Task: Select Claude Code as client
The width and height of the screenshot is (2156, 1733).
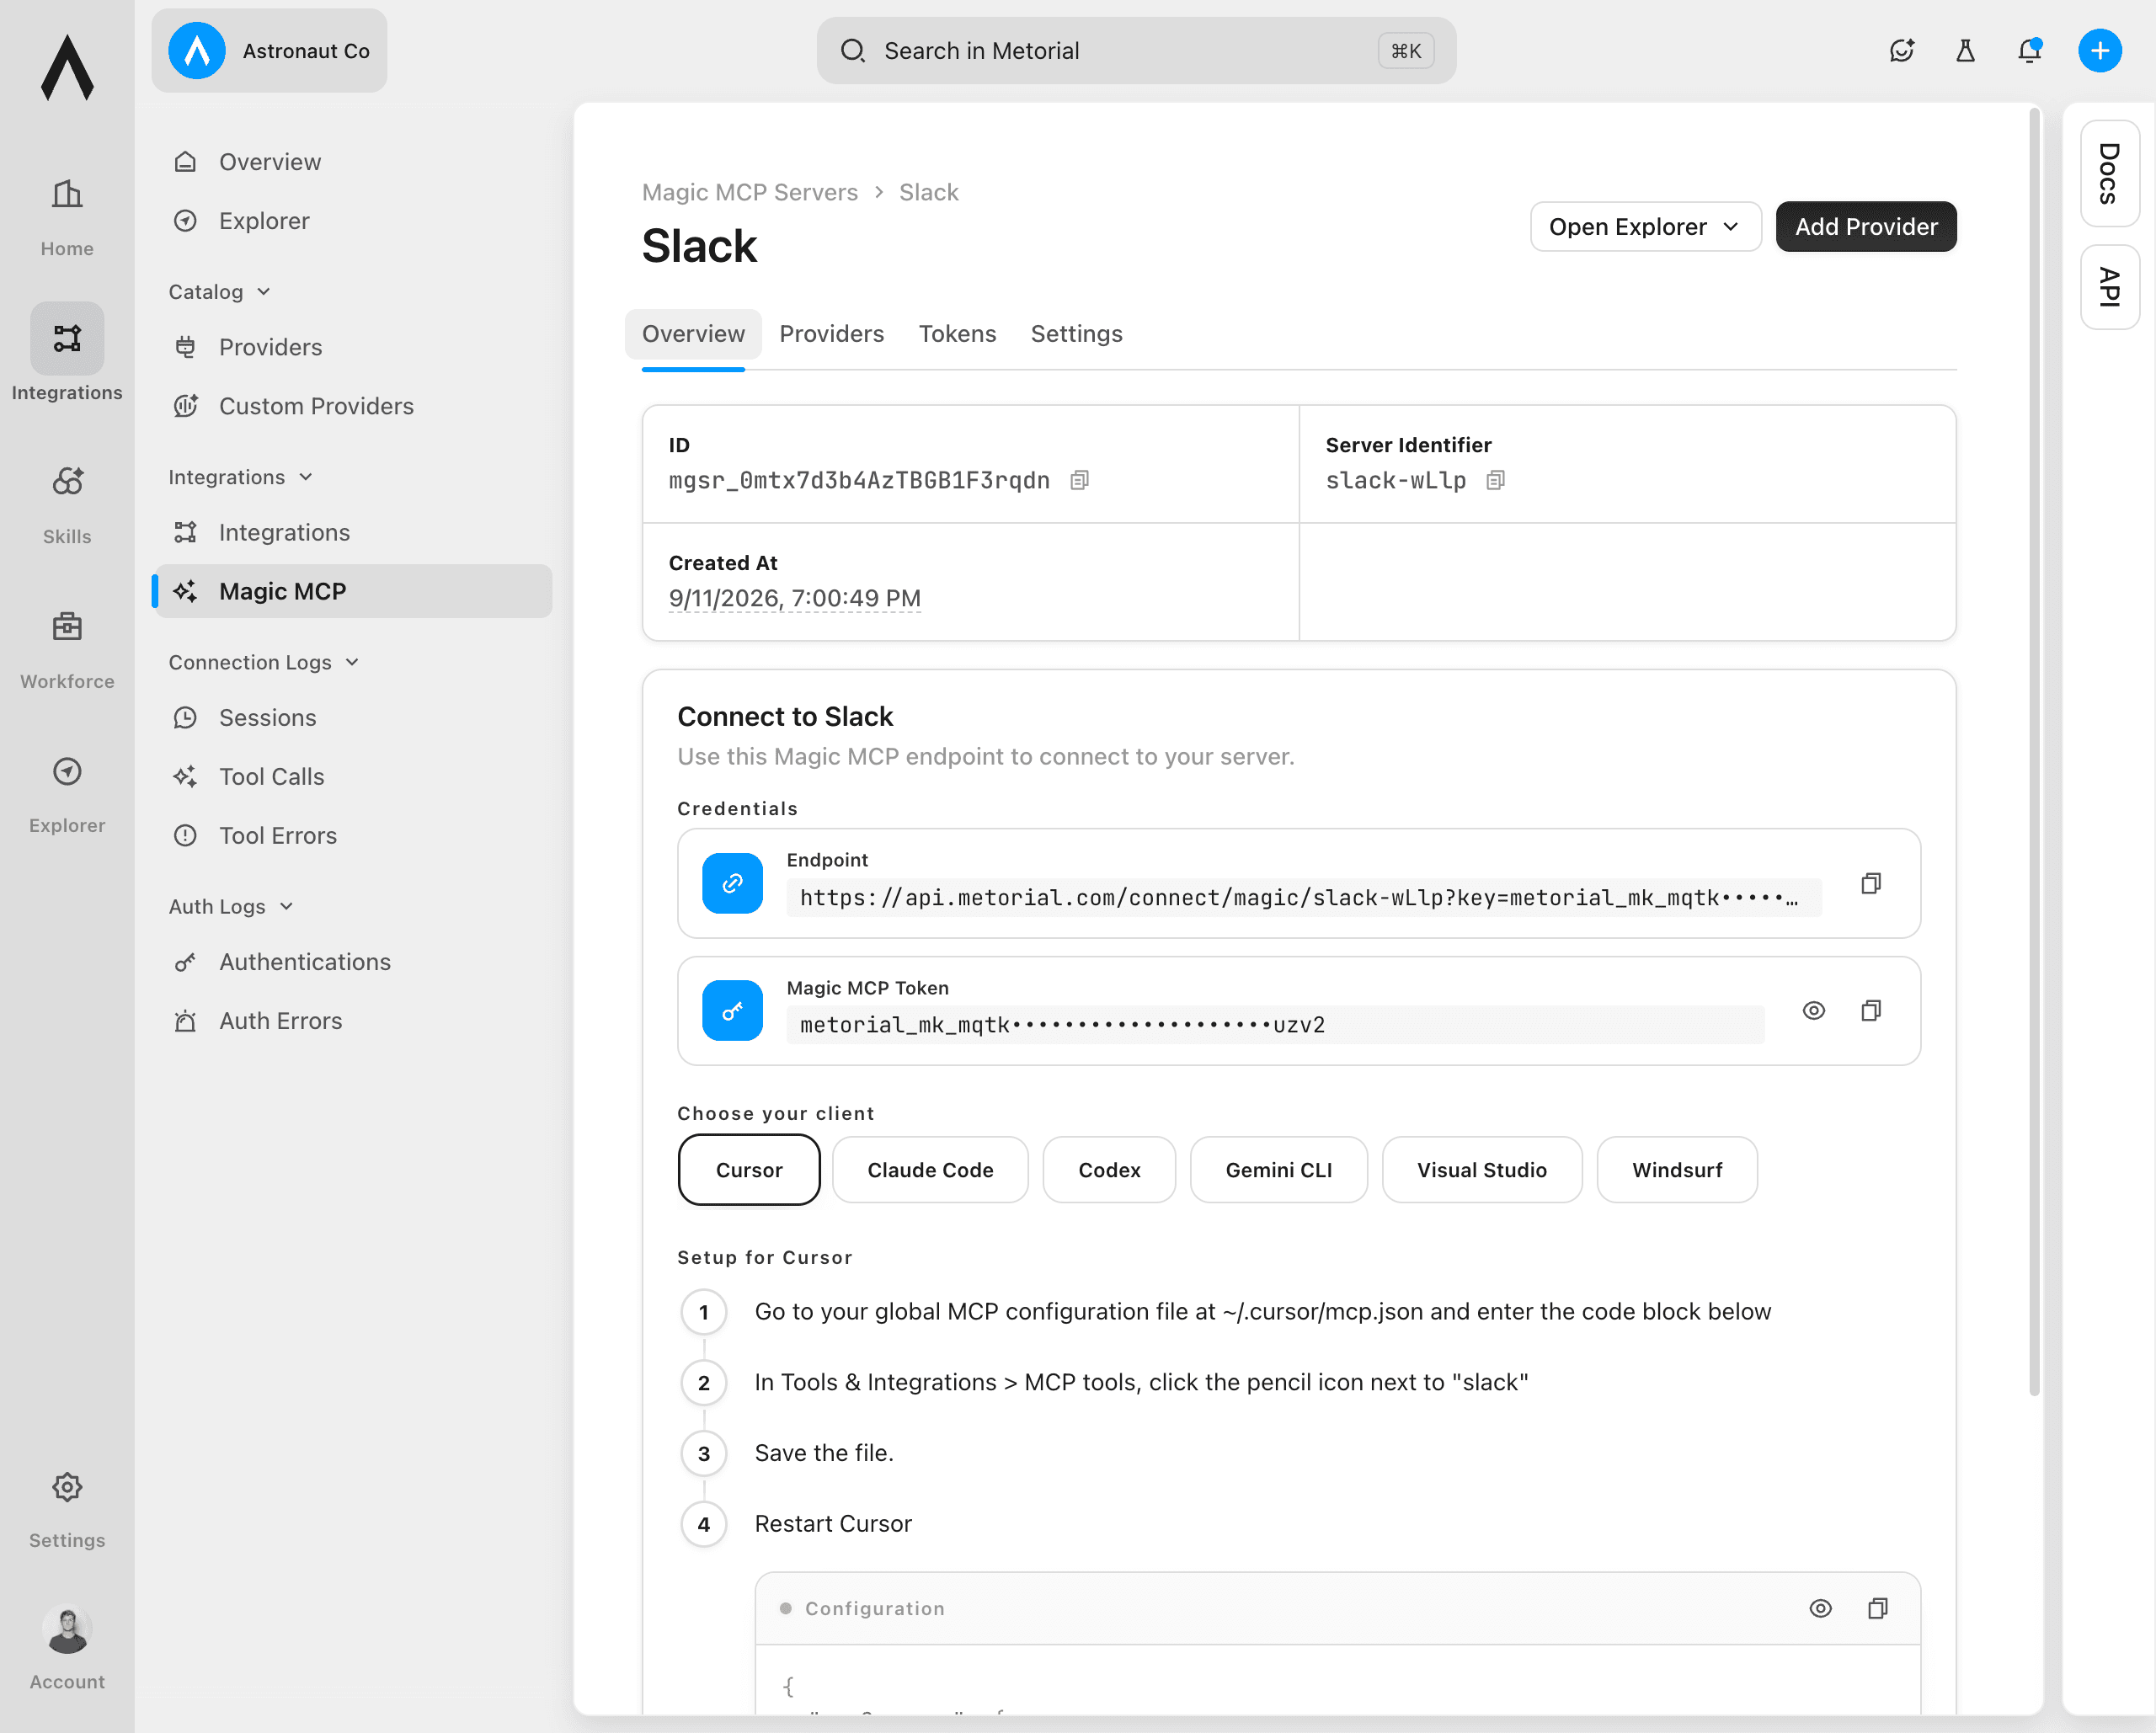Action: tap(930, 1170)
